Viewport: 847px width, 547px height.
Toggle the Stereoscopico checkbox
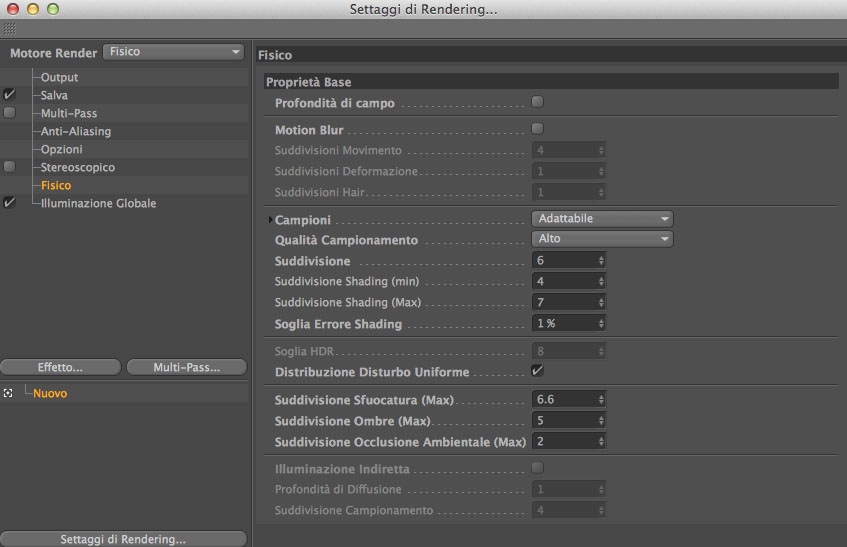tap(9, 167)
